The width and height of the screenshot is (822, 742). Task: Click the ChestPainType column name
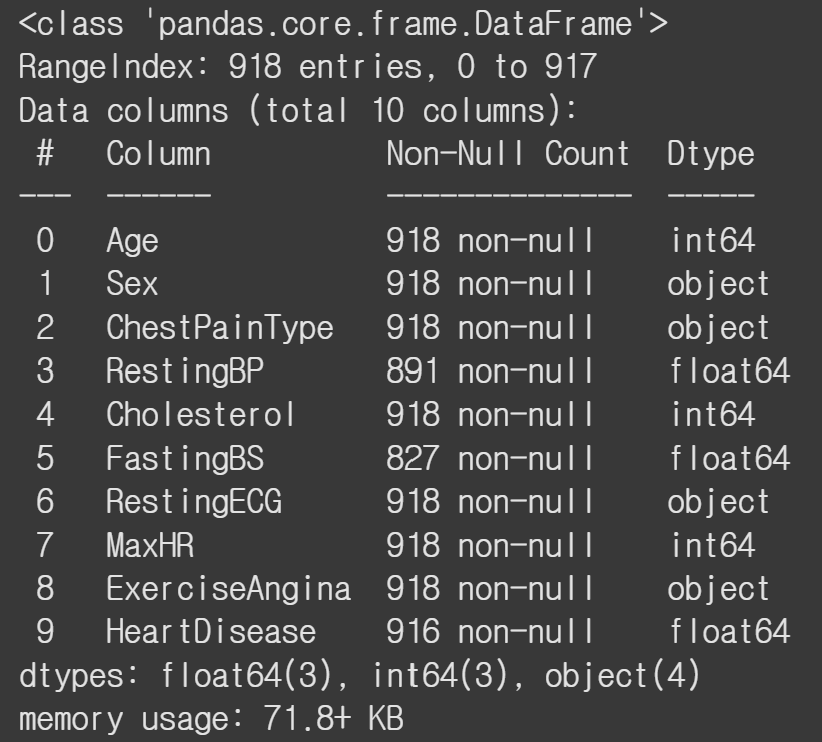(x=220, y=329)
